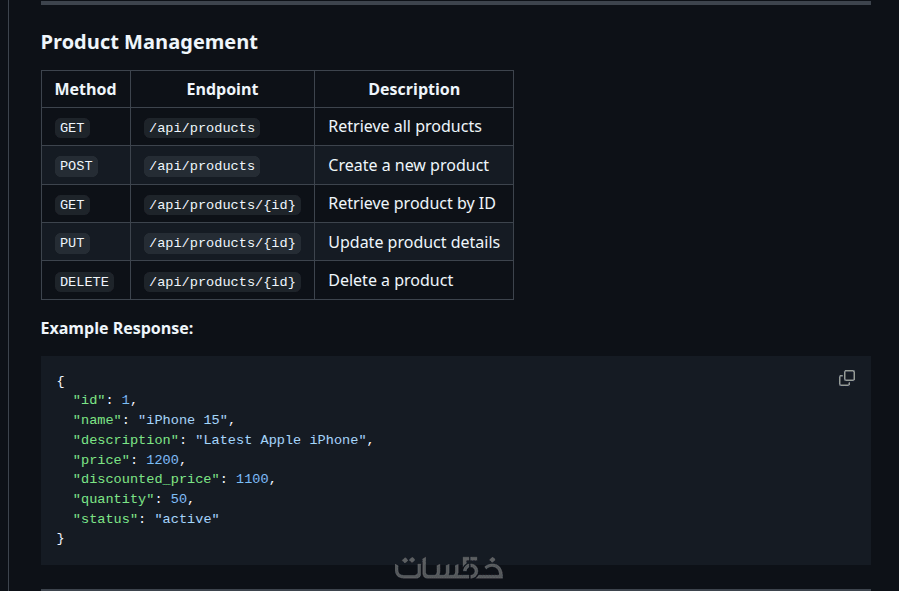This screenshot has width=899, height=591.
Task: Select the PUT method badge
Action: pyautogui.click(x=73, y=243)
